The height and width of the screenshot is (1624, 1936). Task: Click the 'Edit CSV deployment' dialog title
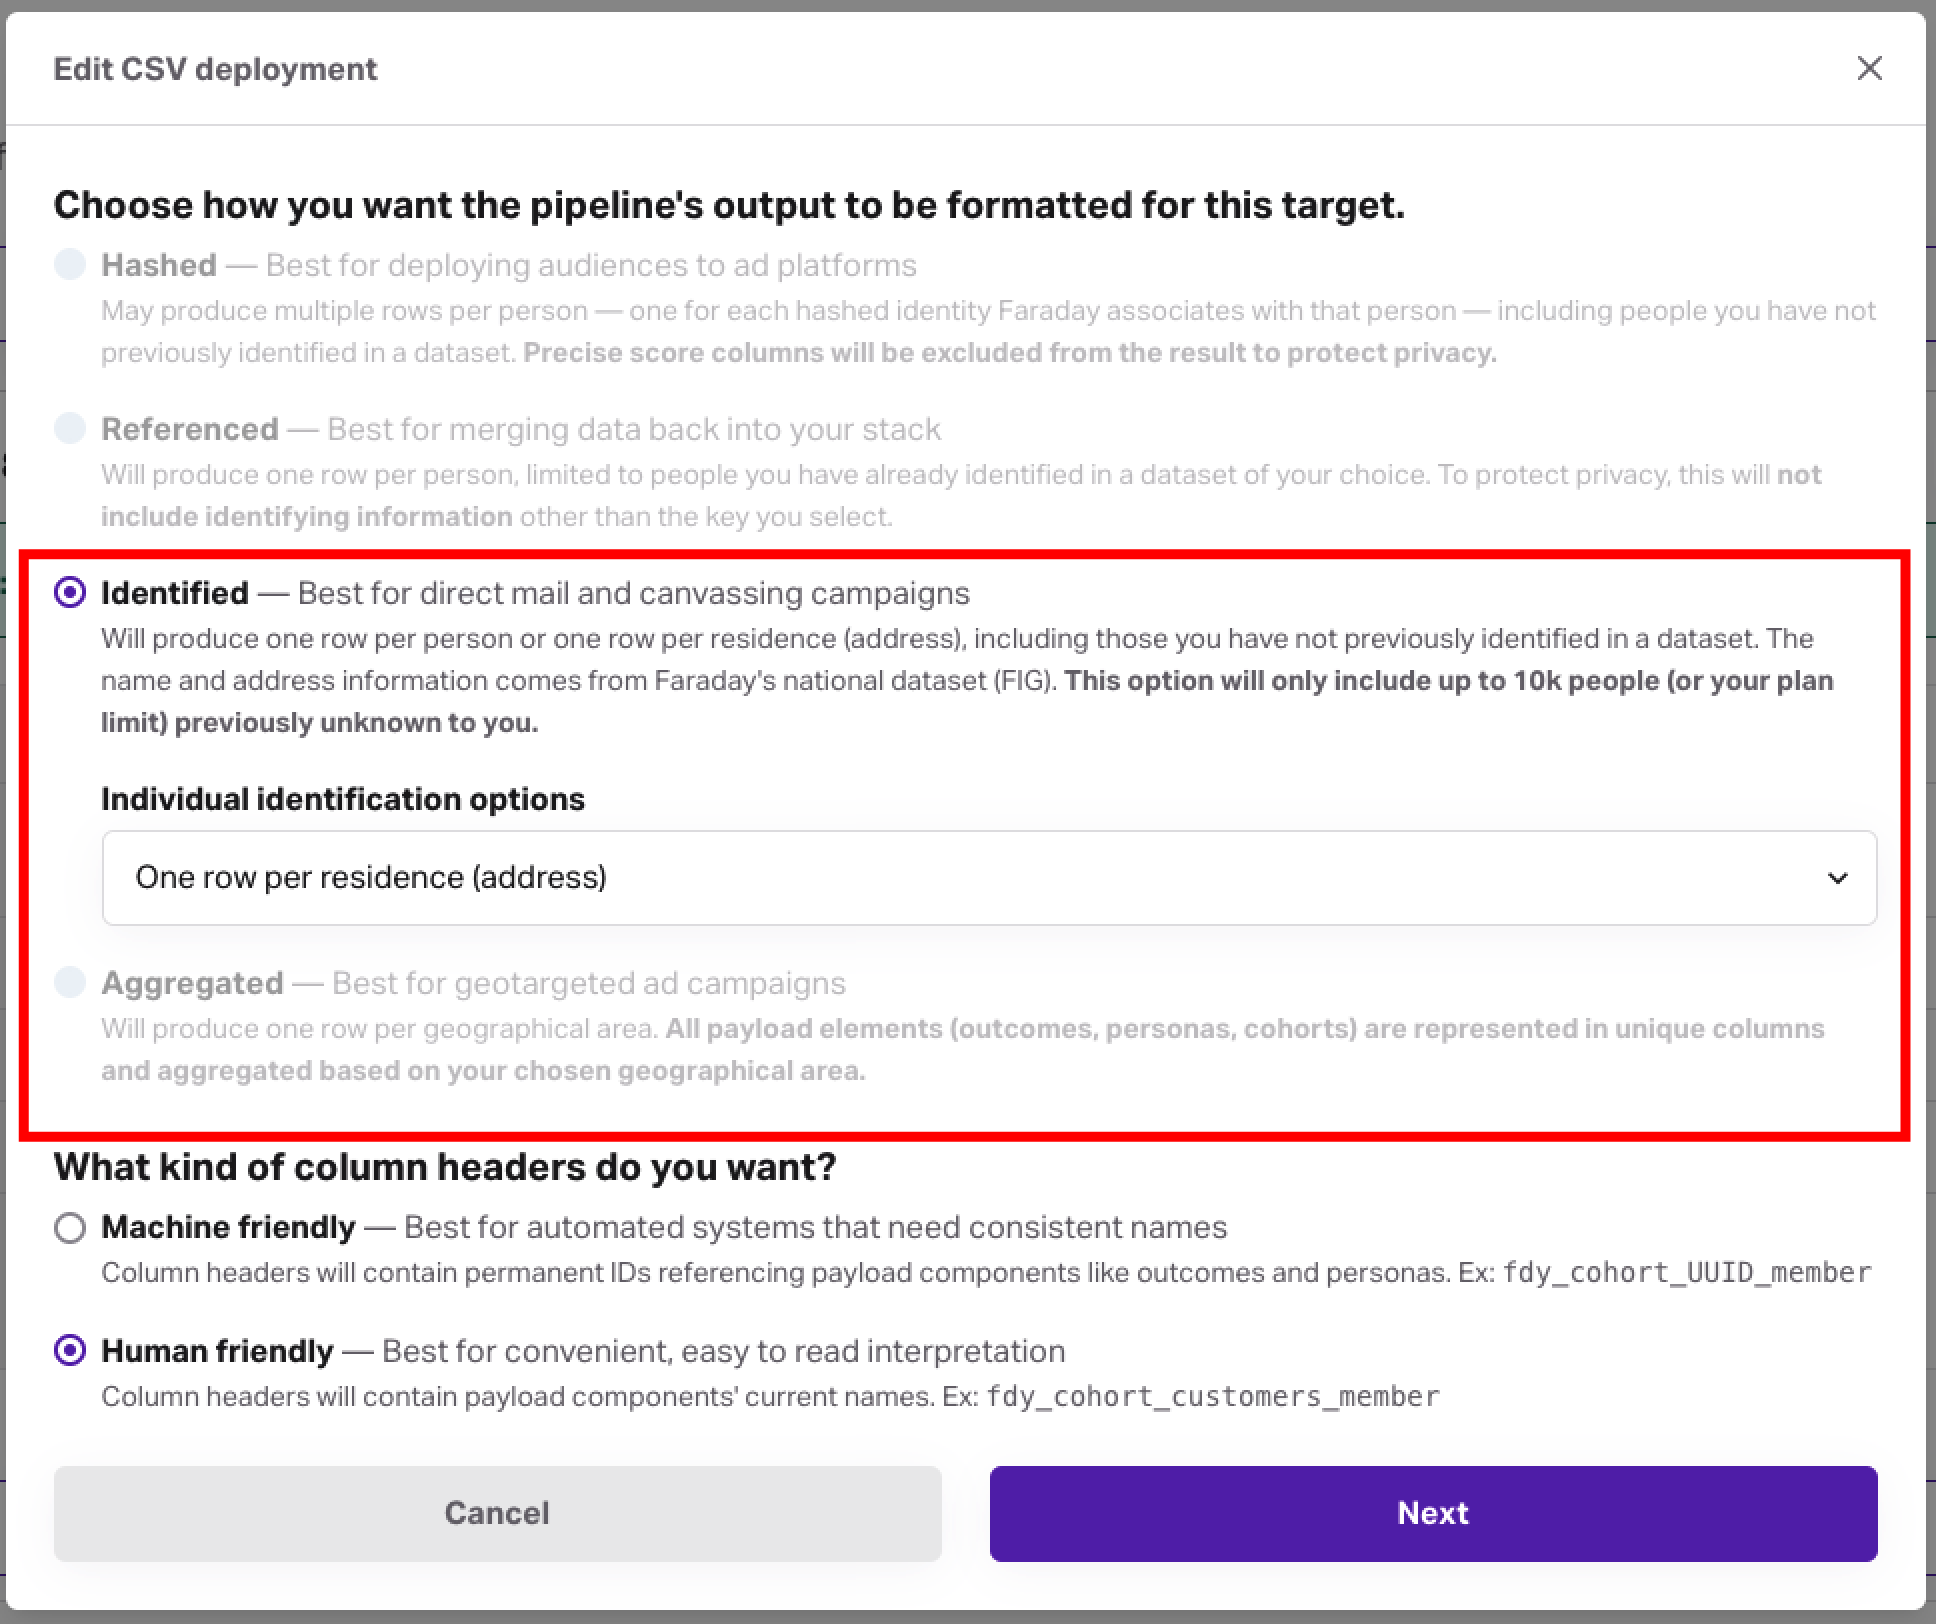[x=215, y=69]
